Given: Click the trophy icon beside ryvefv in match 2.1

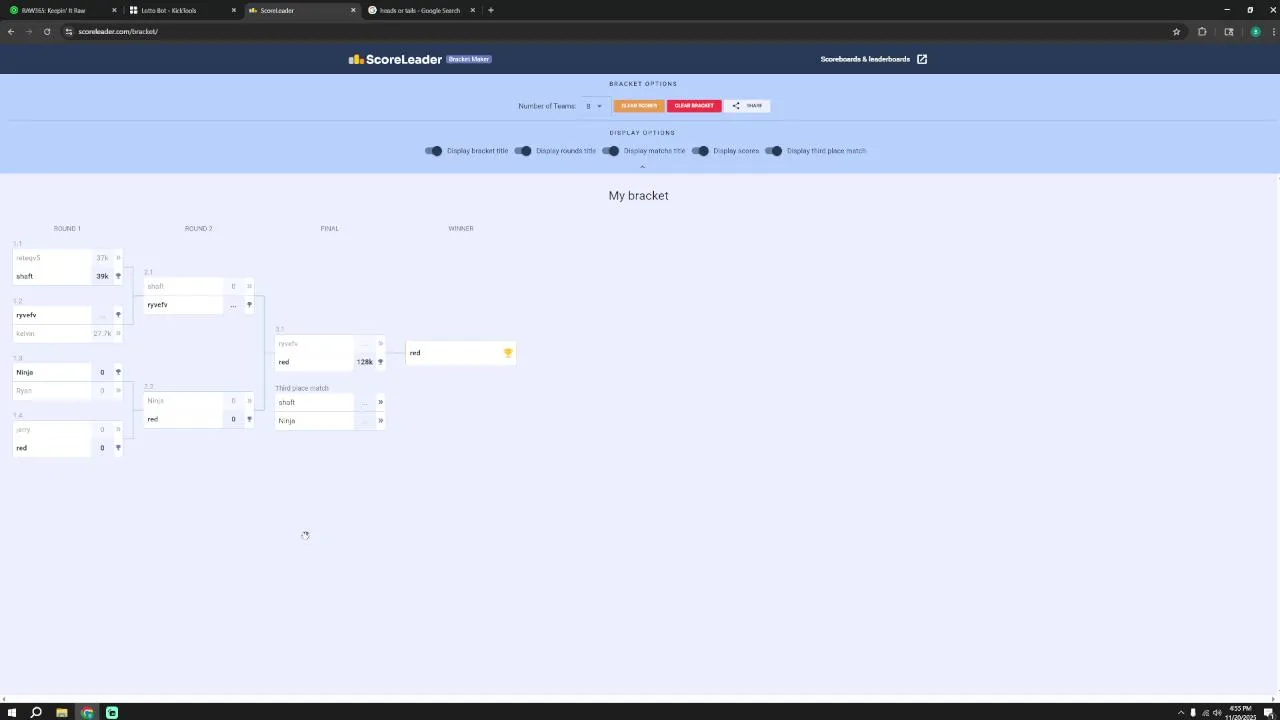Looking at the screenshot, I should pos(249,305).
